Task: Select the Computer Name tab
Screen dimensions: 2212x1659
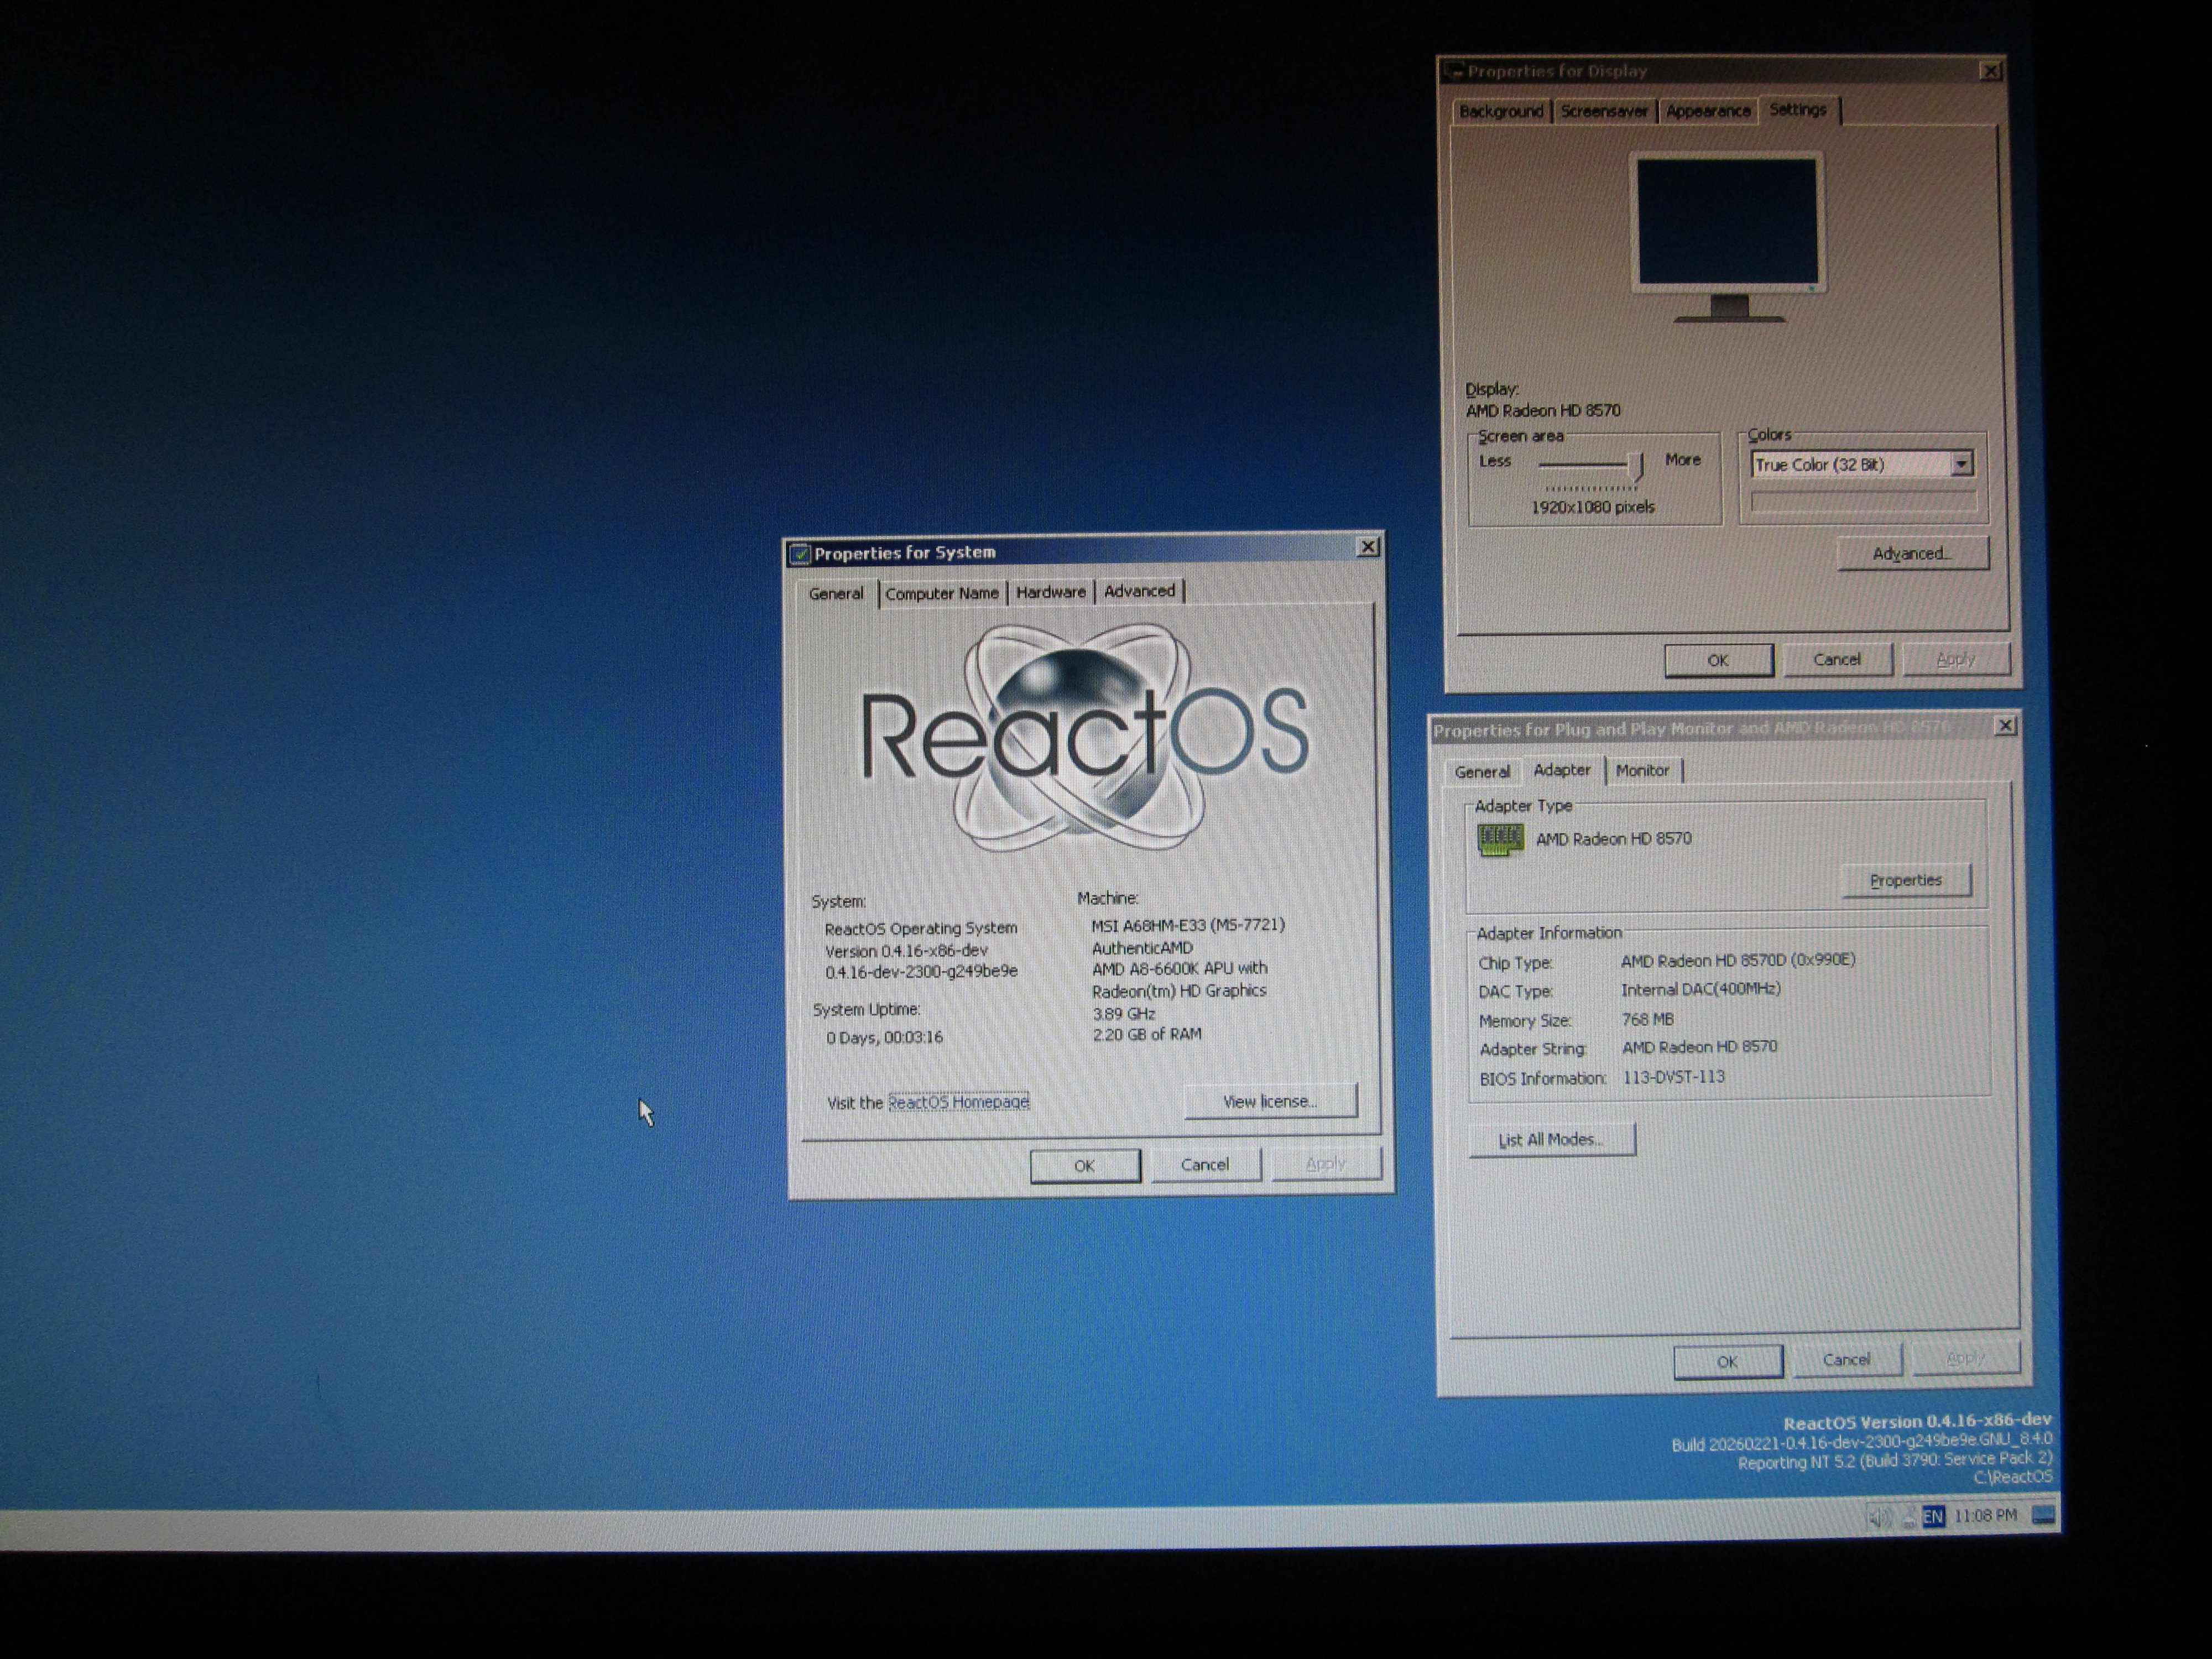Action: click(941, 593)
